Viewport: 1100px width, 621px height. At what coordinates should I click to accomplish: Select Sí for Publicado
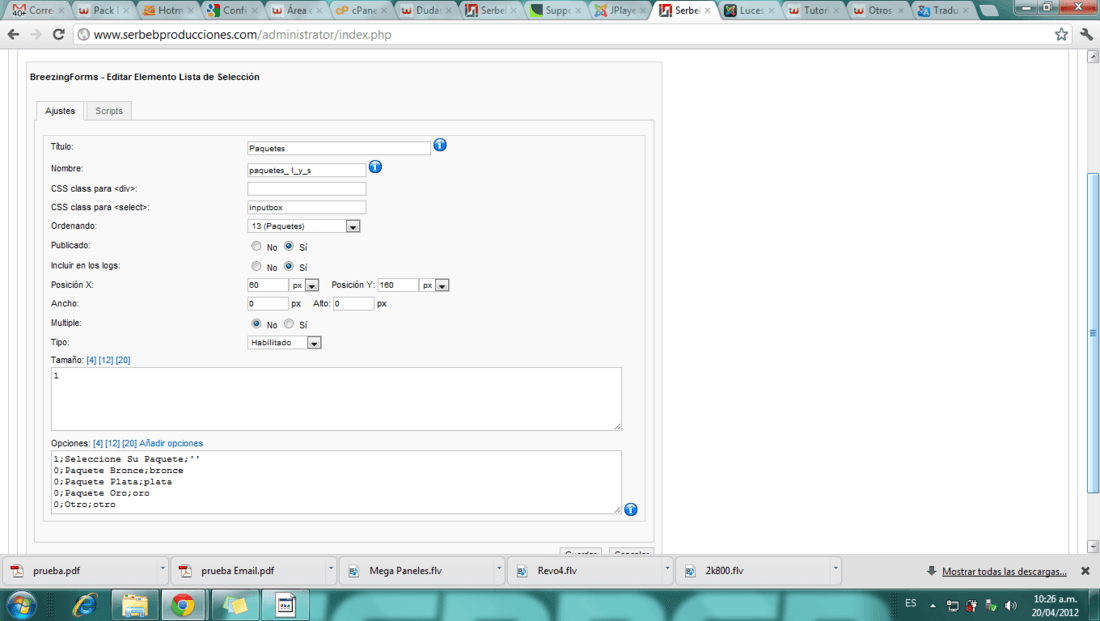pyautogui.click(x=288, y=246)
